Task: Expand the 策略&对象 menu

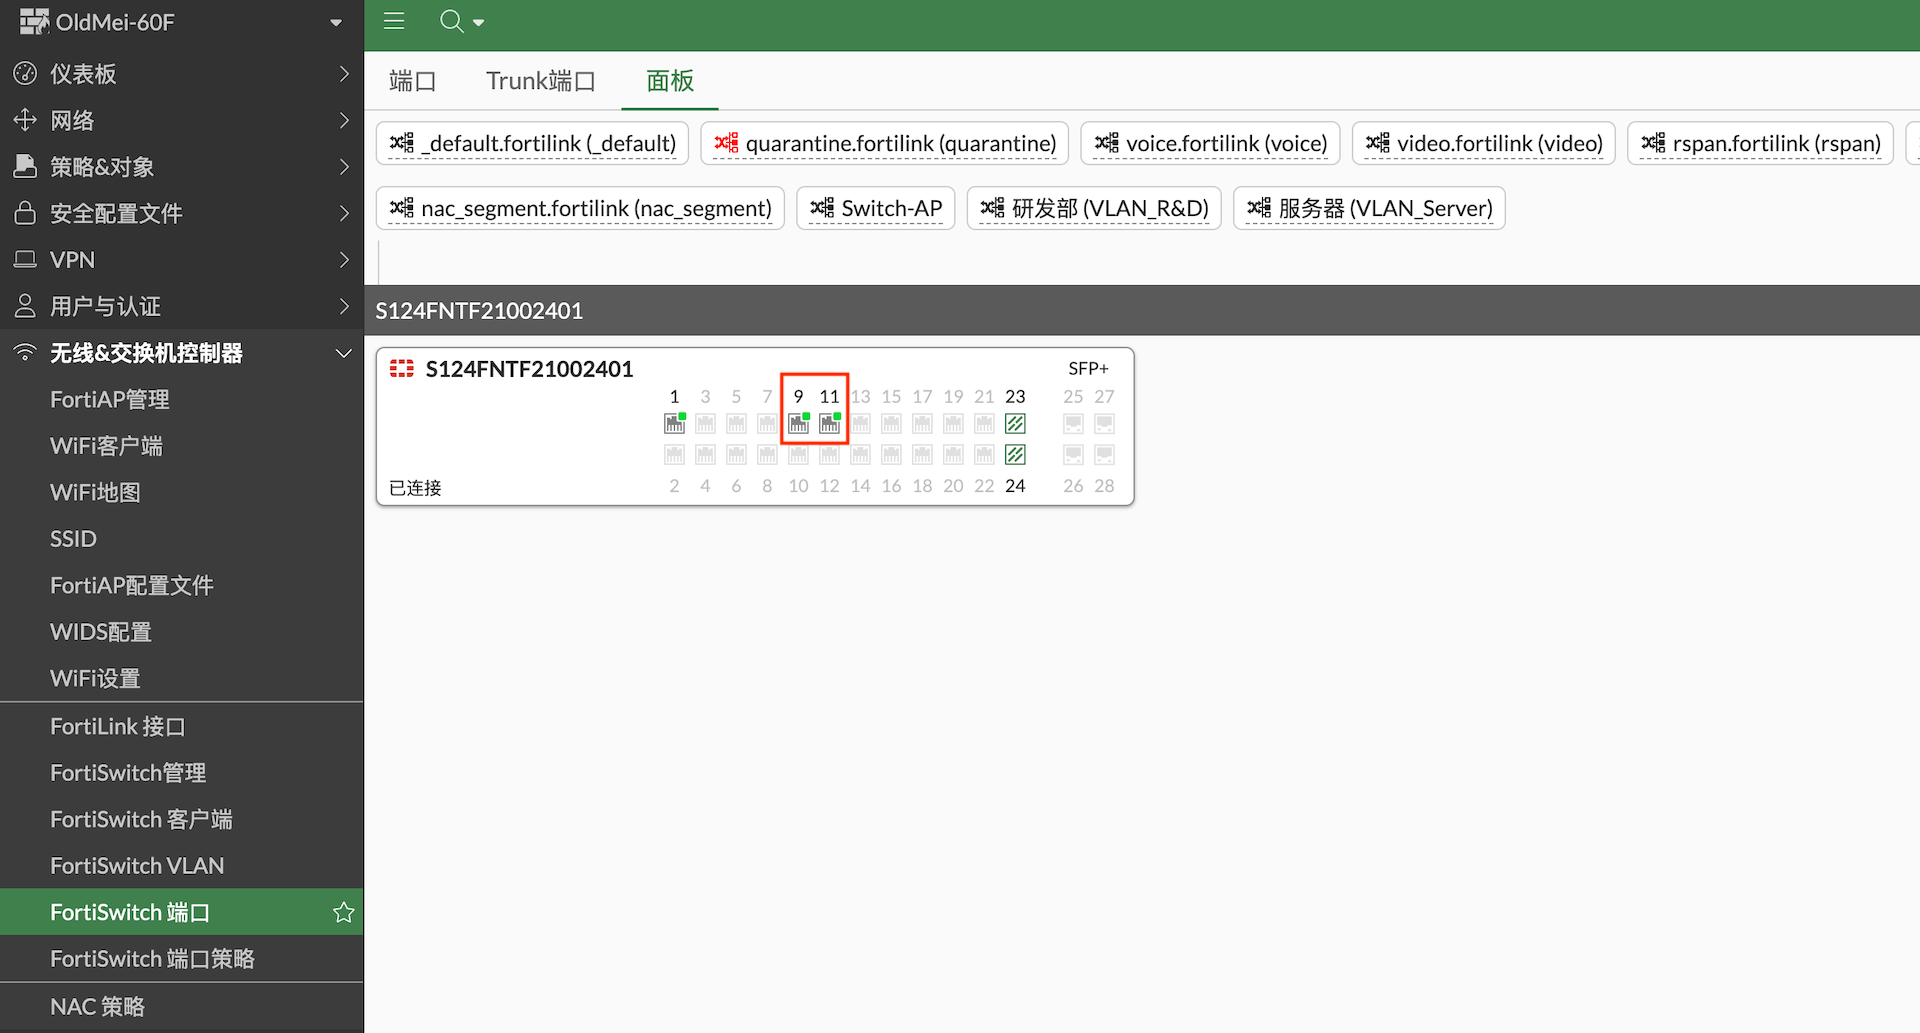Action: (x=182, y=167)
